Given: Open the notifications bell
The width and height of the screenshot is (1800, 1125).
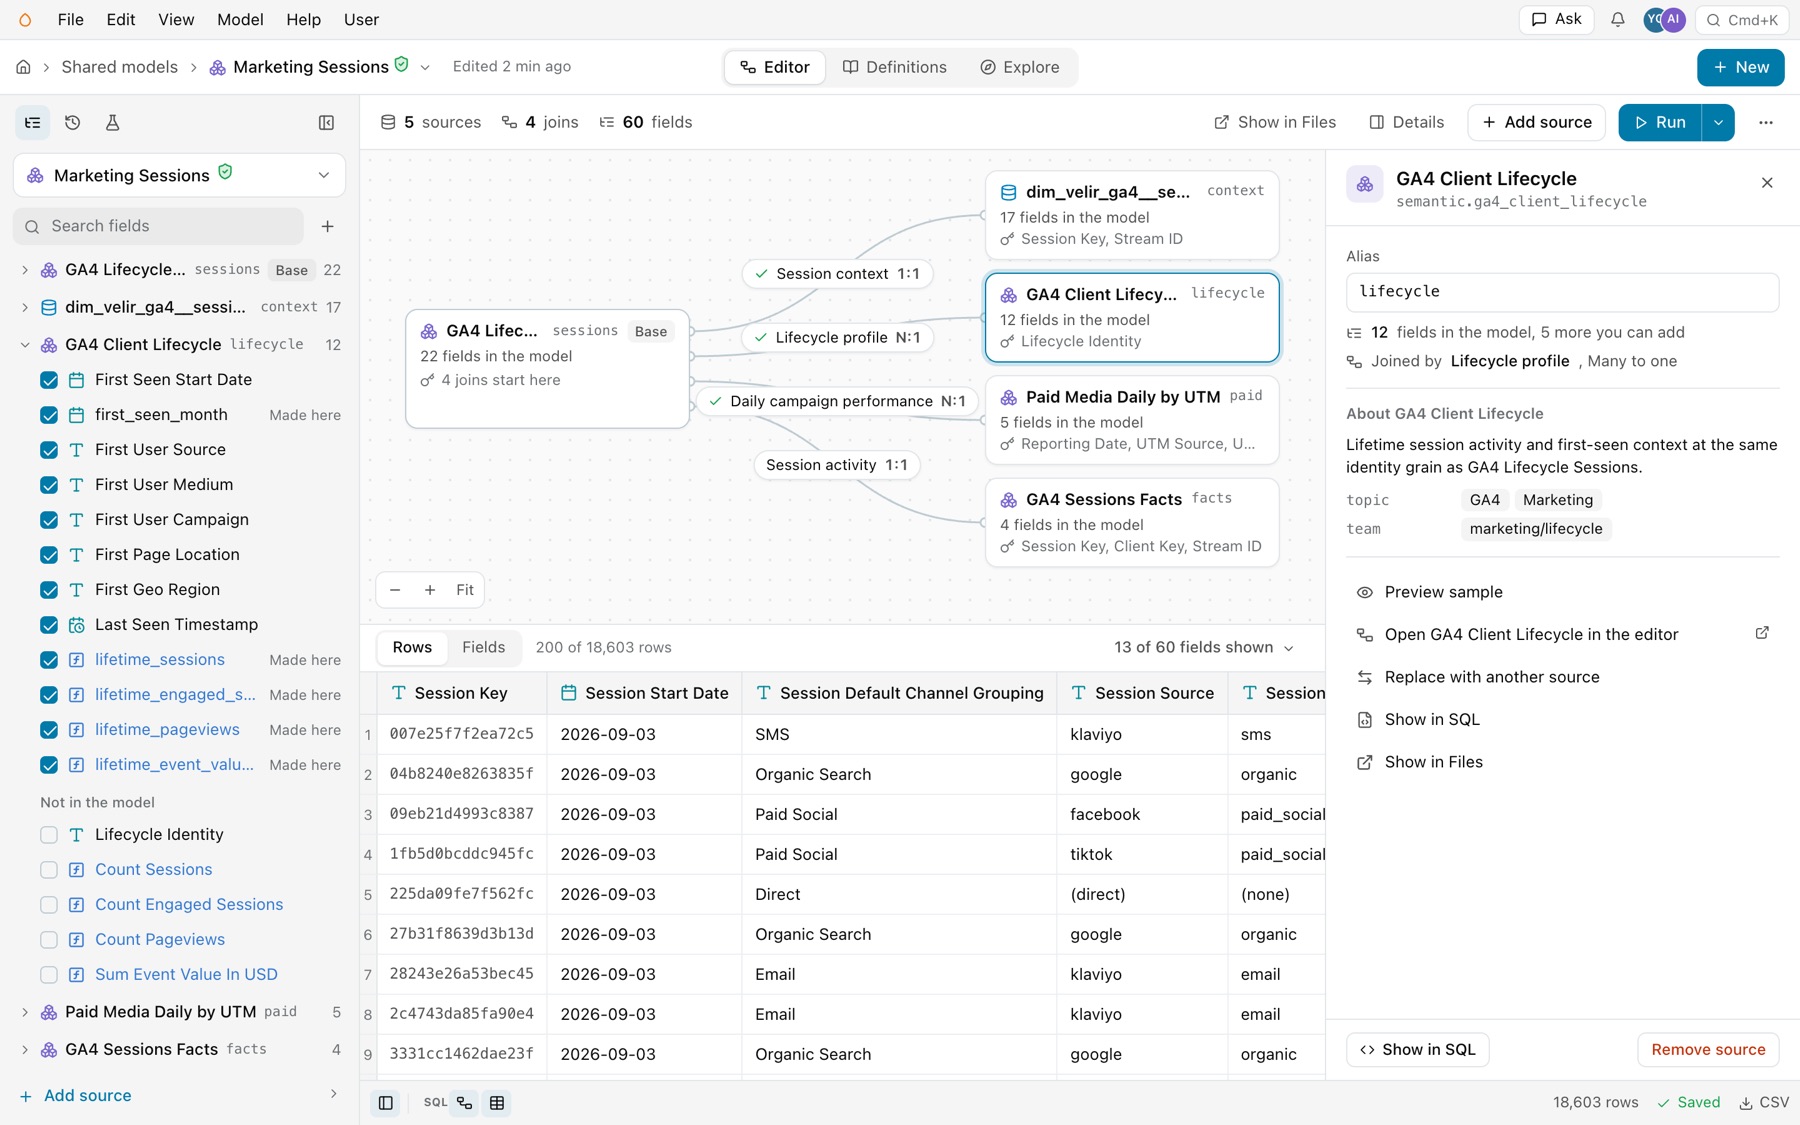Looking at the screenshot, I should [1617, 20].
